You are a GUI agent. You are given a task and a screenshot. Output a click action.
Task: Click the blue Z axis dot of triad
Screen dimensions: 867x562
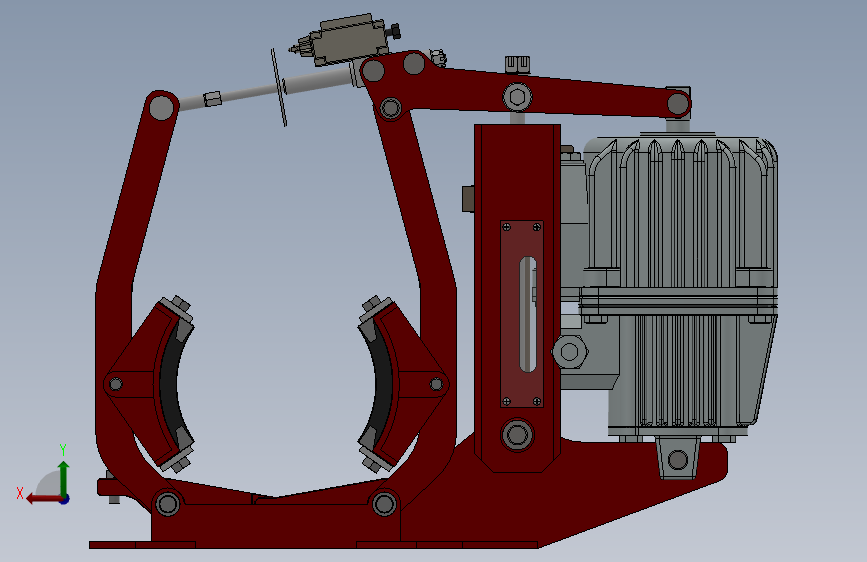tap(65, 499)
